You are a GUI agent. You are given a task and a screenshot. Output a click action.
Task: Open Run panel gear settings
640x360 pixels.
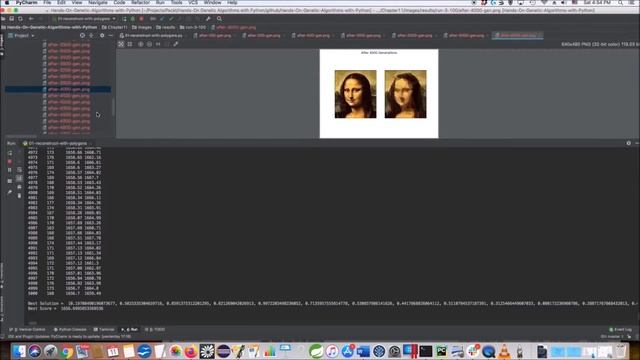(629, 143)
